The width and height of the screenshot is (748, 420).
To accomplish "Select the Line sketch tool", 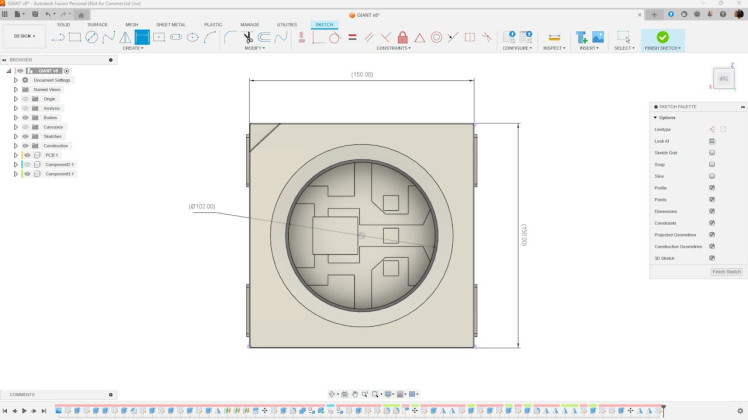I will click(58, 37).
